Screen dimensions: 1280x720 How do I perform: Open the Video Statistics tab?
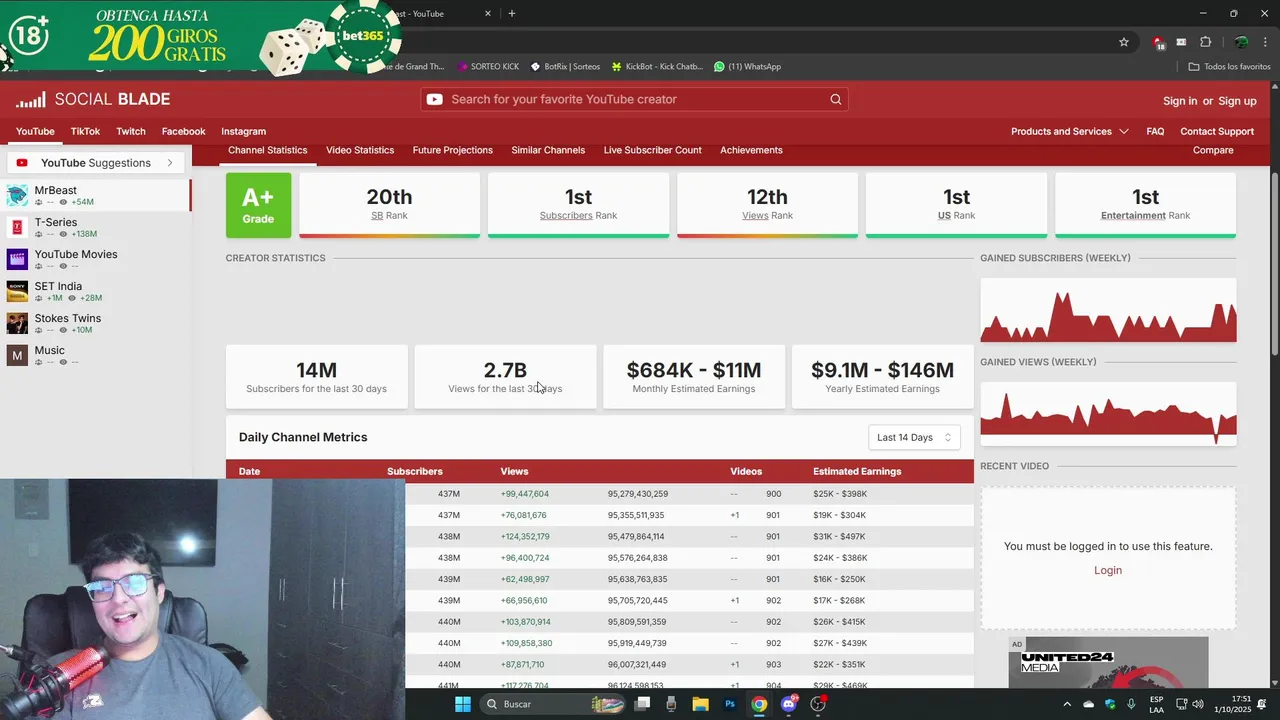360,150
